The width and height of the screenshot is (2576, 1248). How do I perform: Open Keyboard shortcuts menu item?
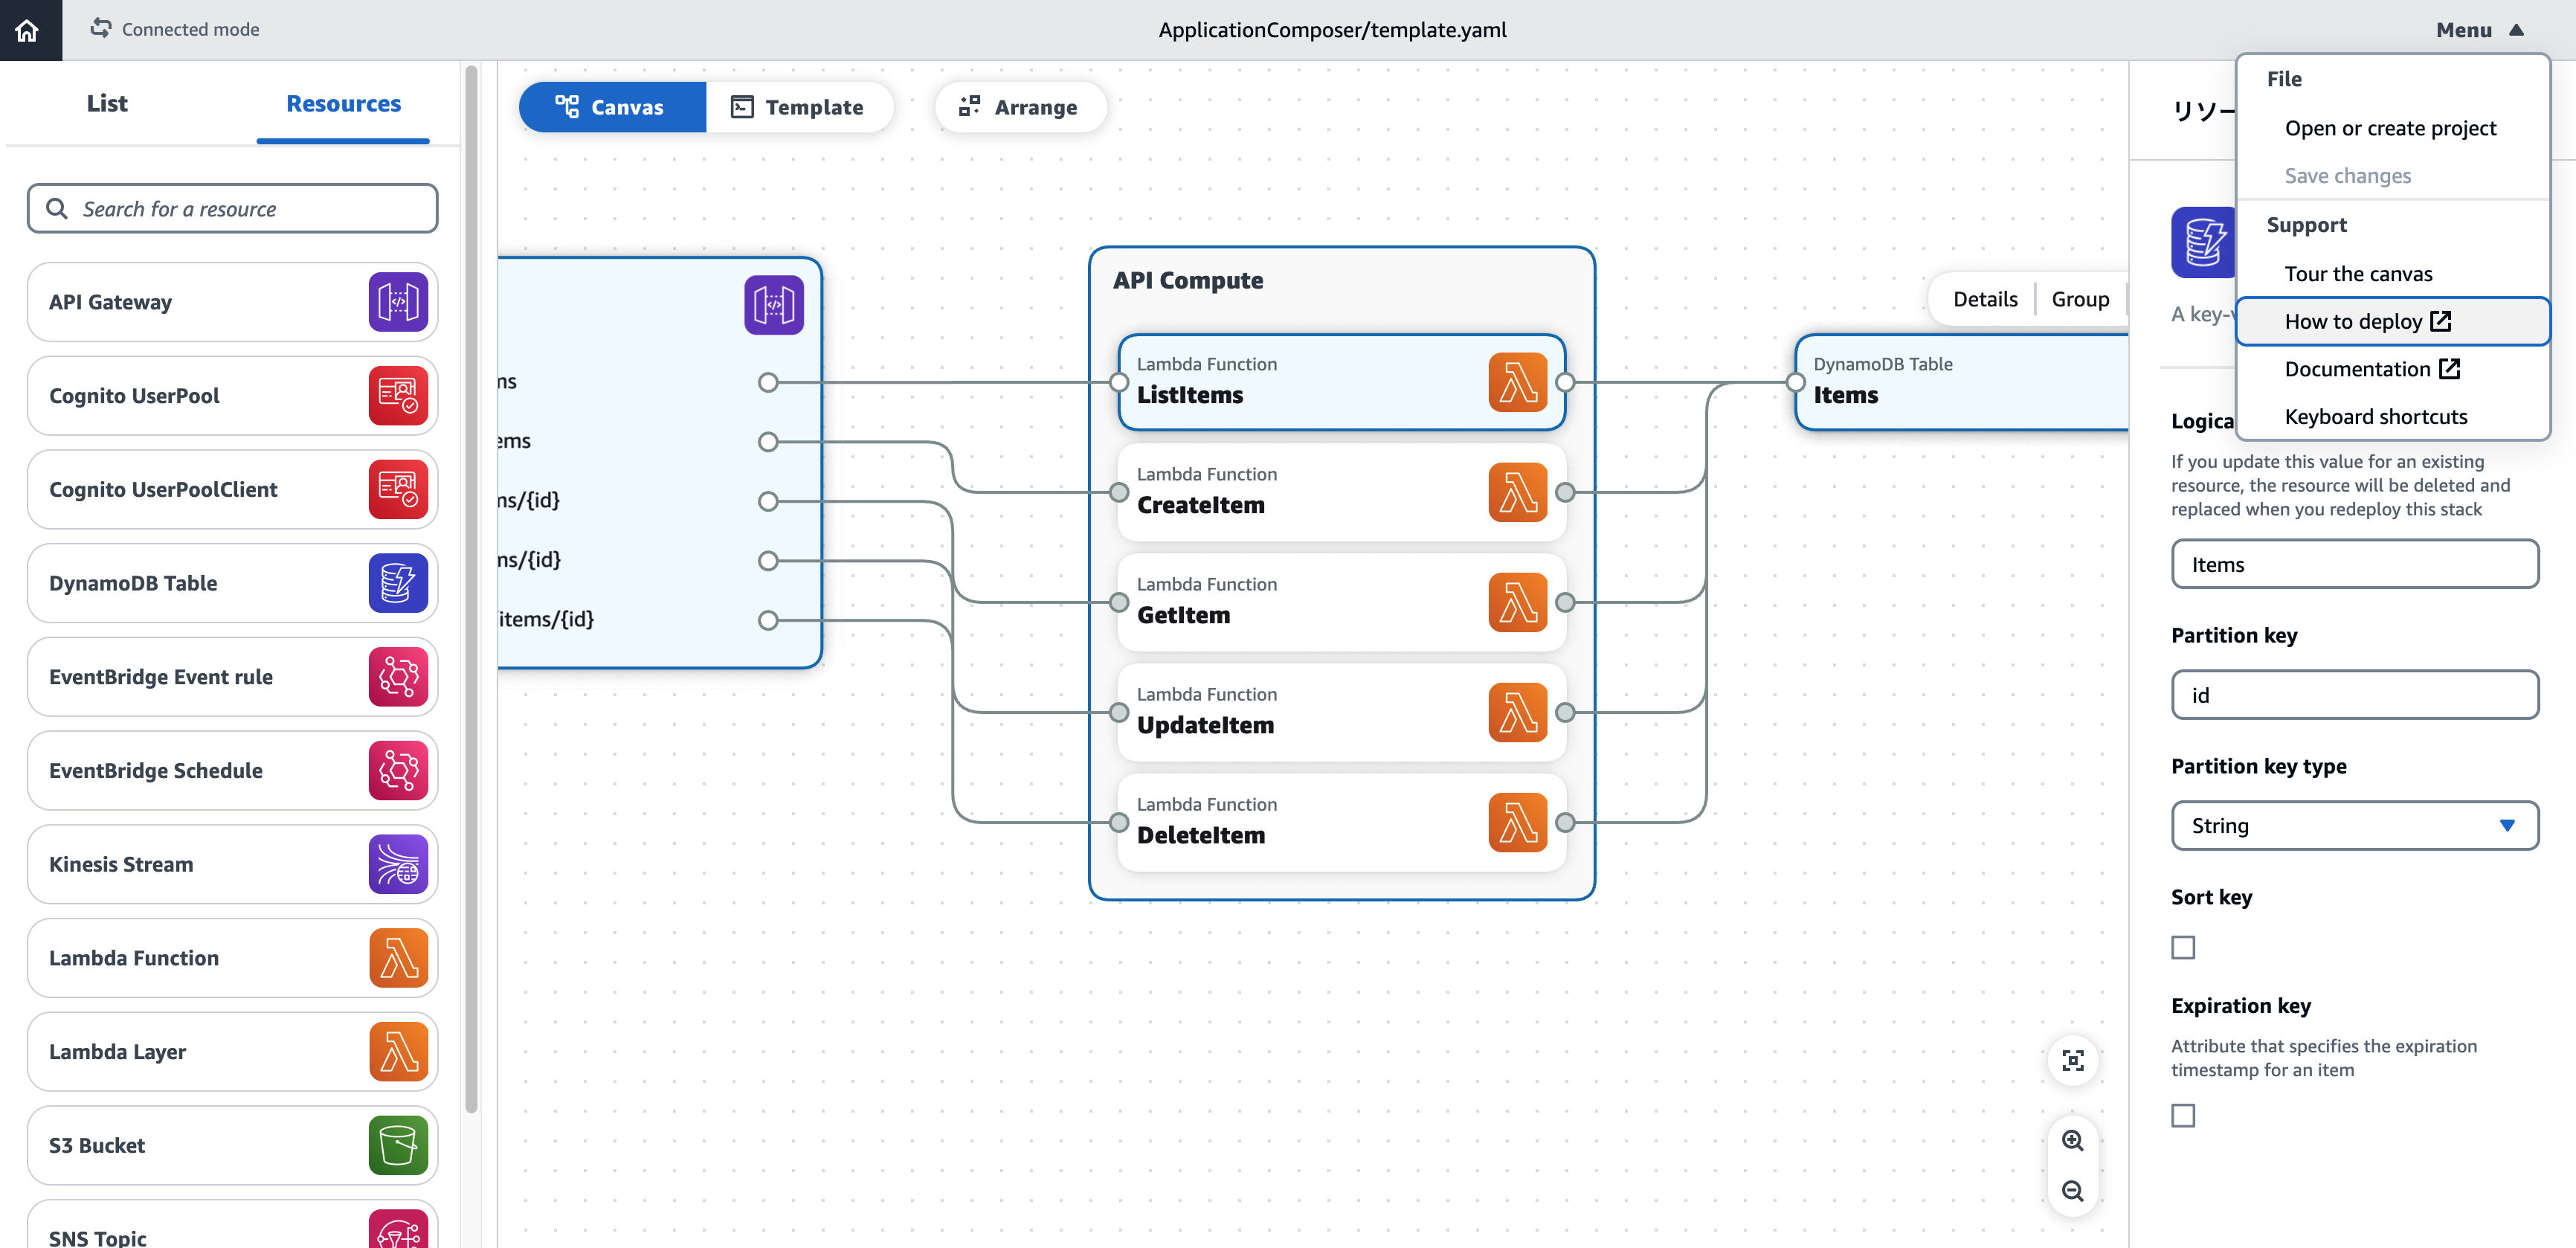pyautogui.click(x=2375, y=417)
